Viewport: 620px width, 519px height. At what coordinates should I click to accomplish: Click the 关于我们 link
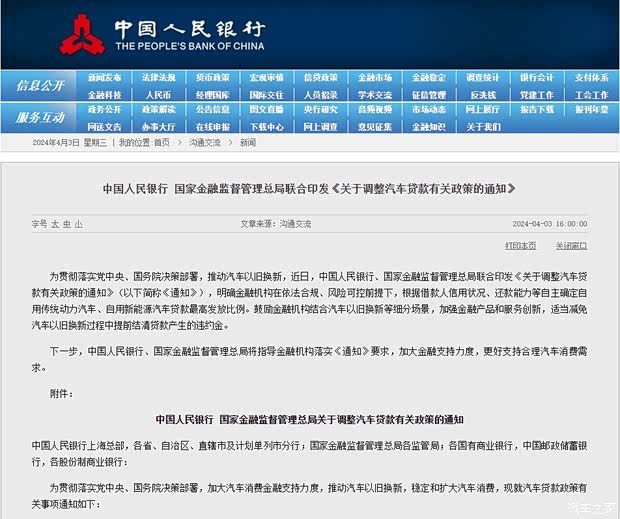[x=482, y=127]
